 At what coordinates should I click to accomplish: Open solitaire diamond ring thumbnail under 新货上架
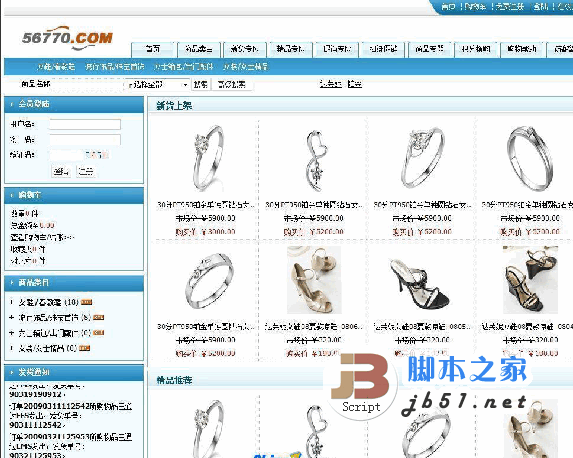207,158
